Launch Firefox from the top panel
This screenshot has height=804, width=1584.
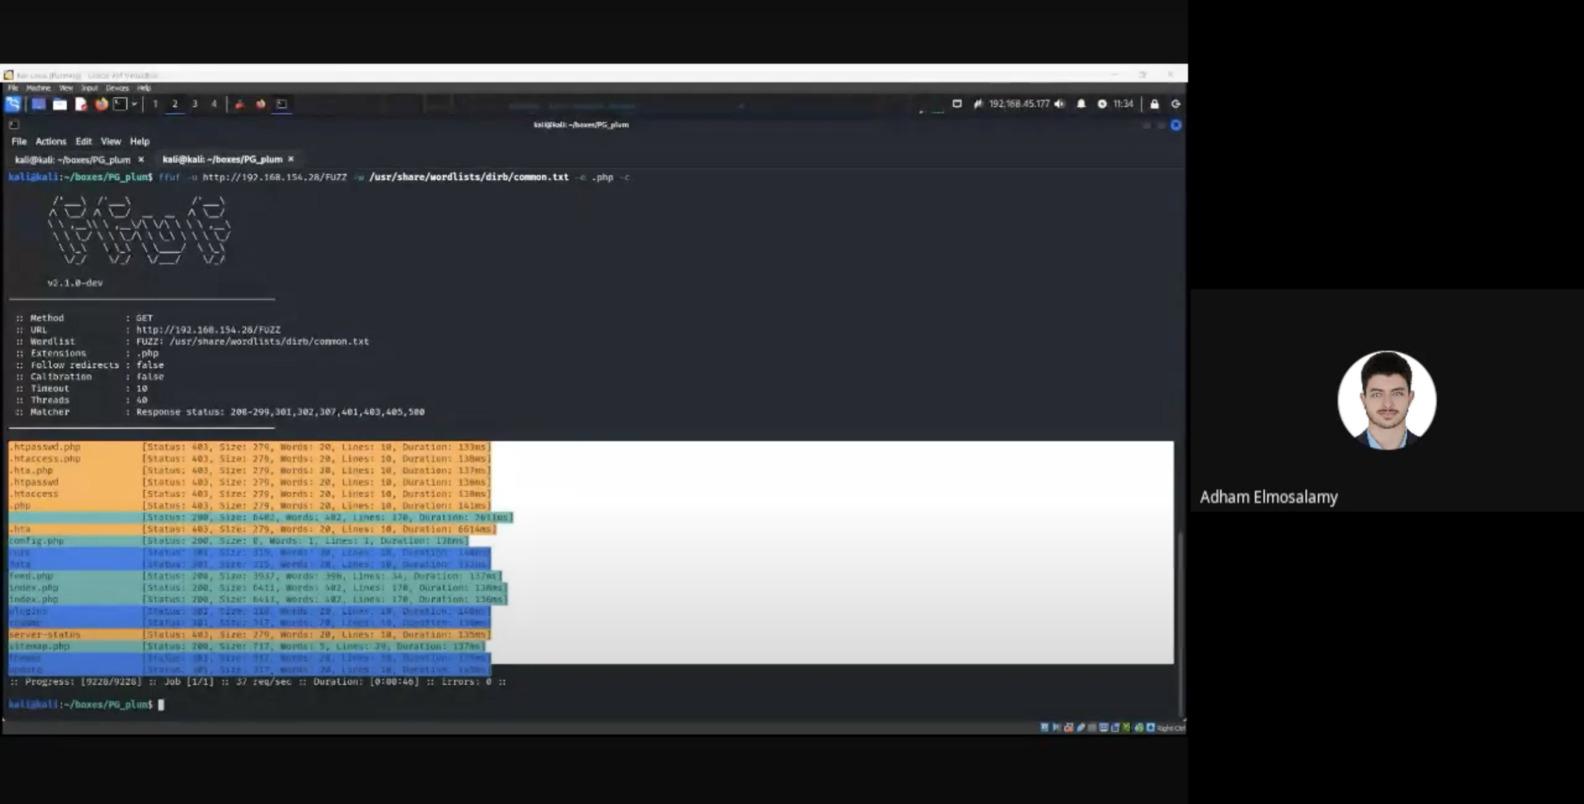pos(101,104)
